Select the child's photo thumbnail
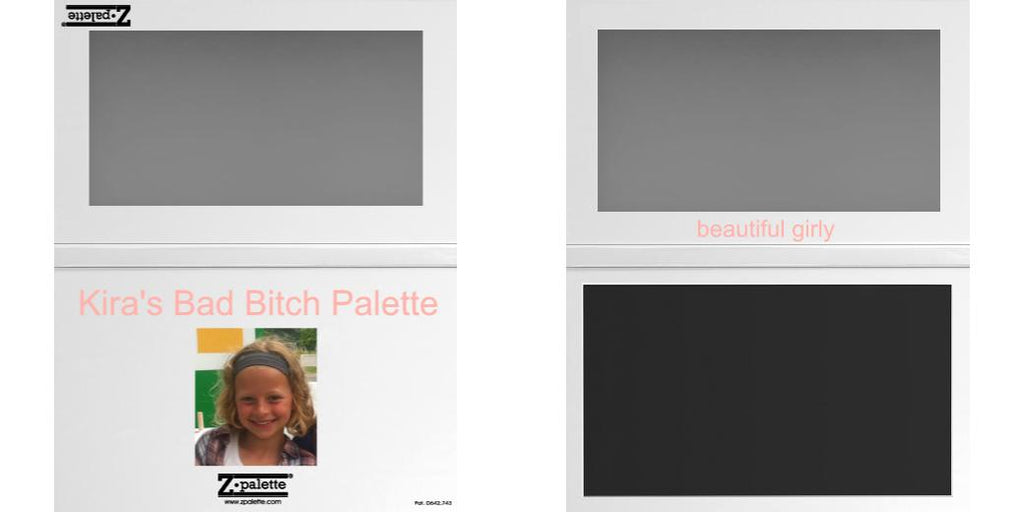This screenshot has width=1024, height=512. click(x=256, y=396)
